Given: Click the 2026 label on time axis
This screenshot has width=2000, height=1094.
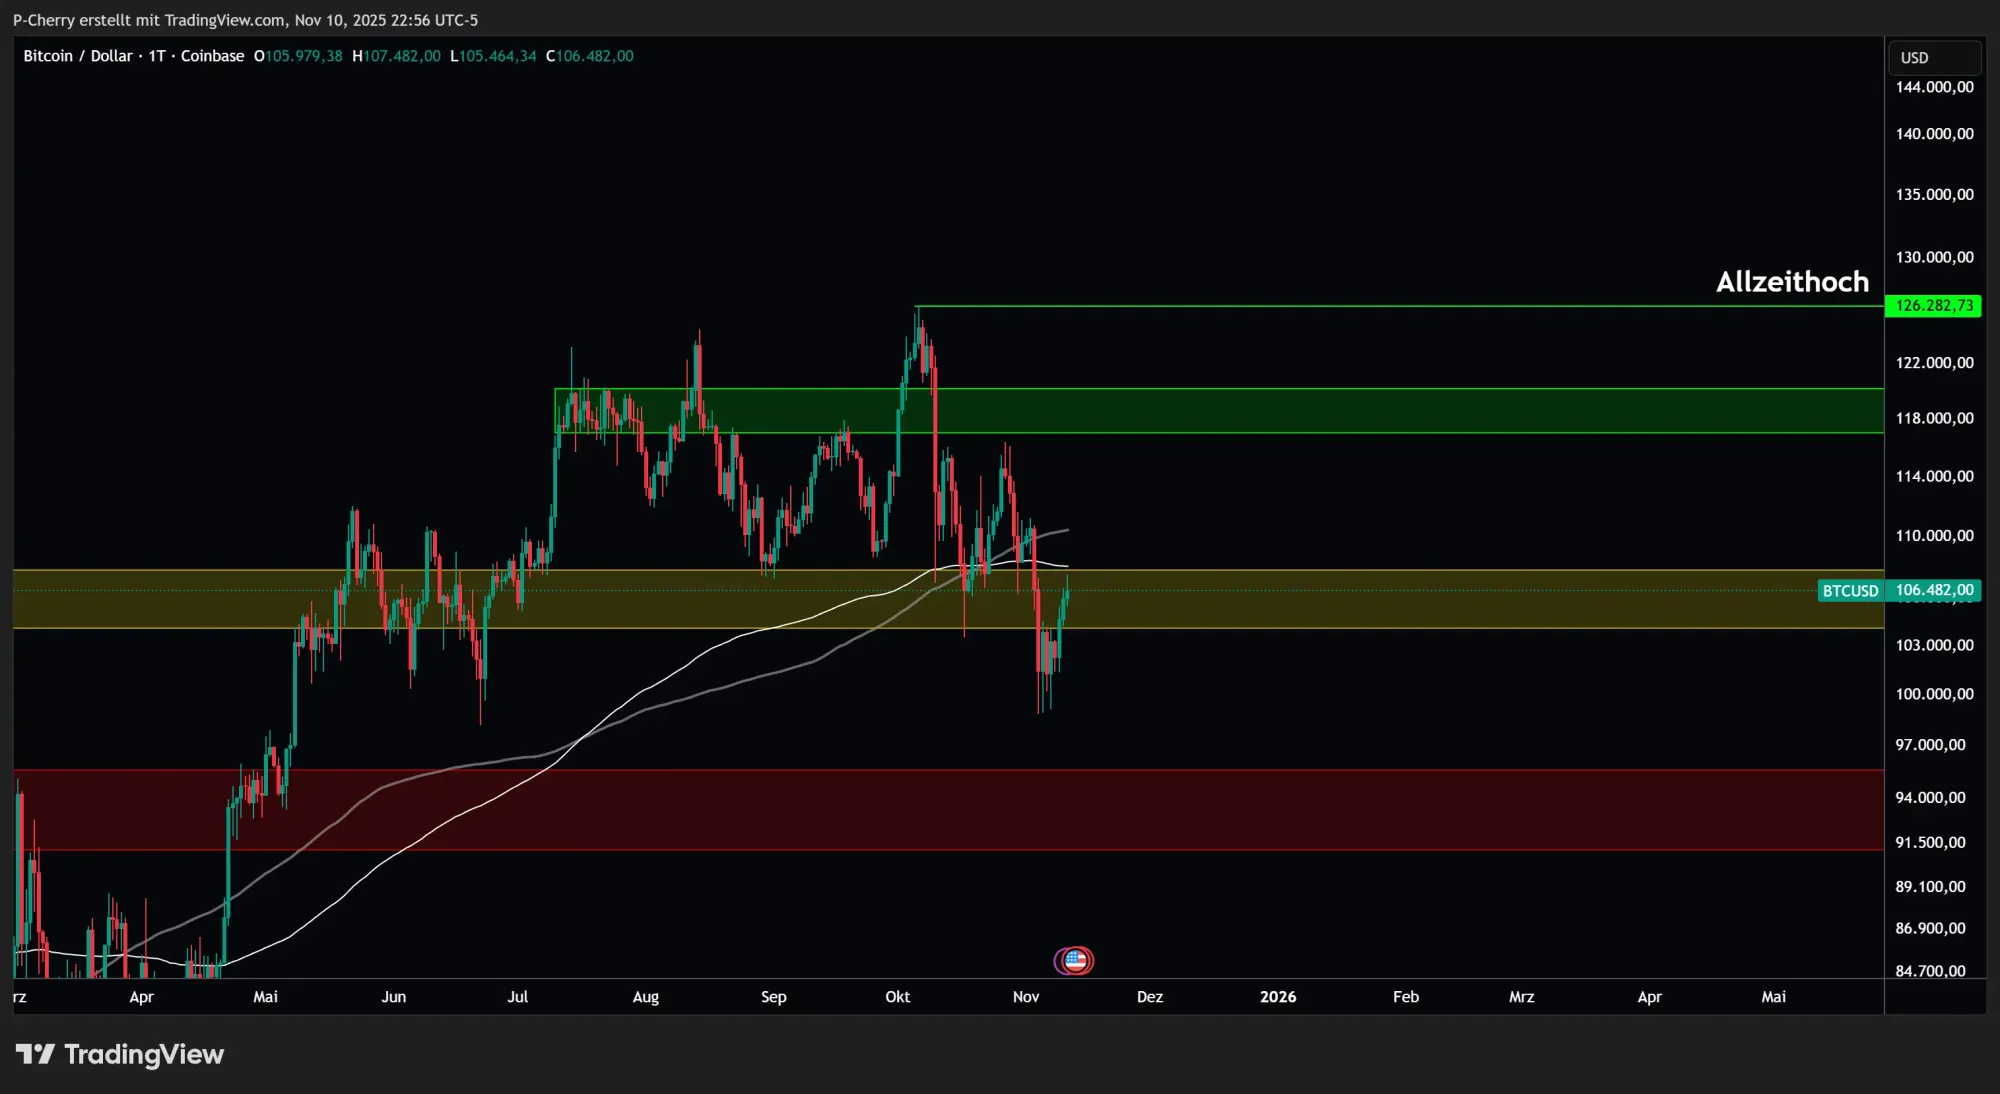Looking at the screenshot, I should point(1278,997).
